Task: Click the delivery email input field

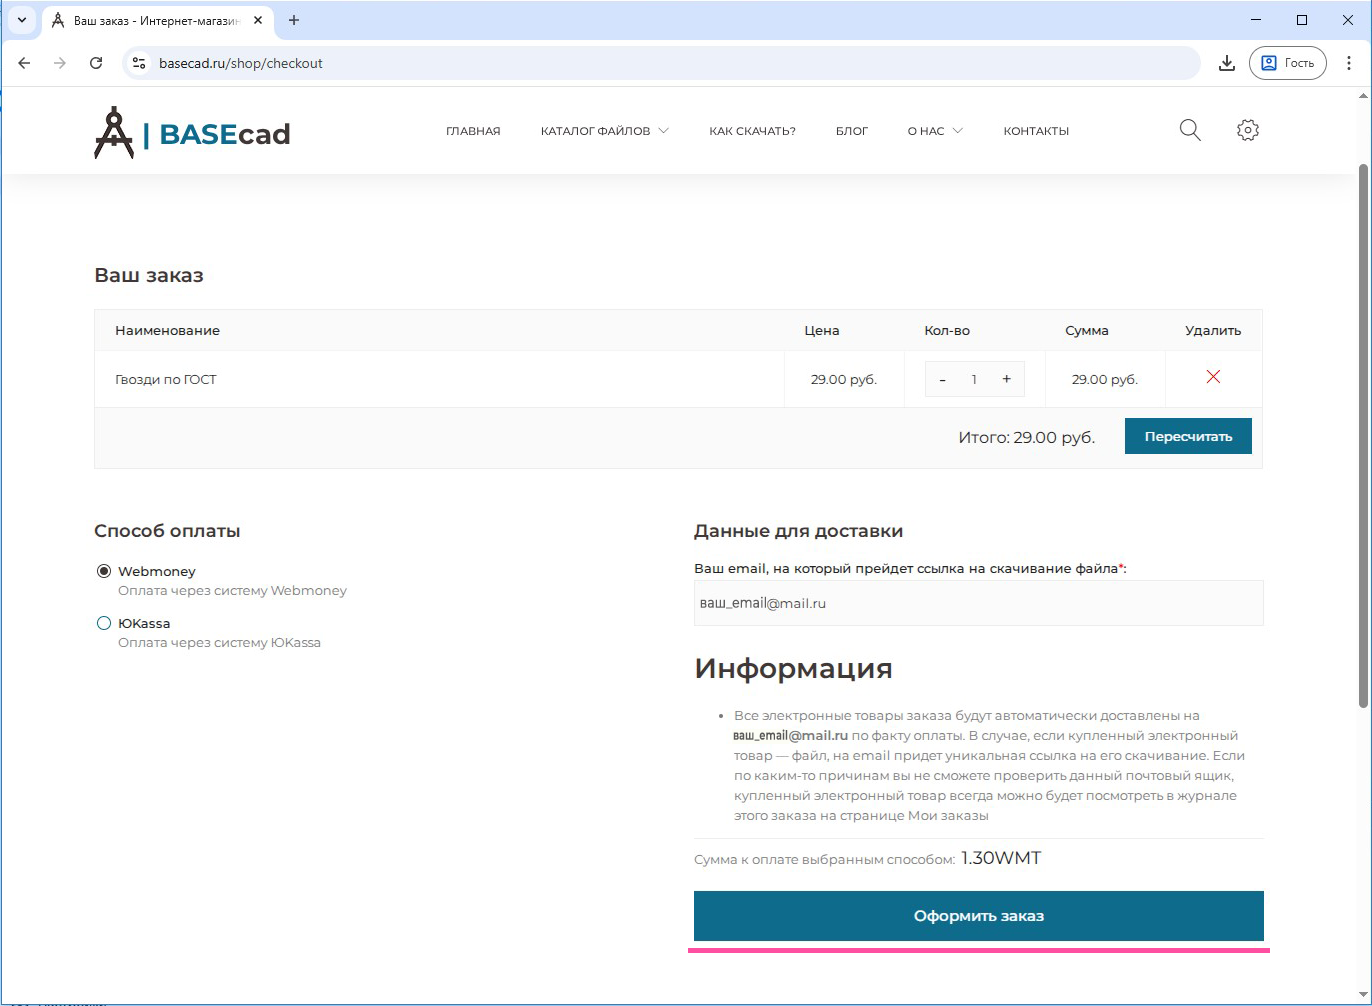Action: [978, 603]
